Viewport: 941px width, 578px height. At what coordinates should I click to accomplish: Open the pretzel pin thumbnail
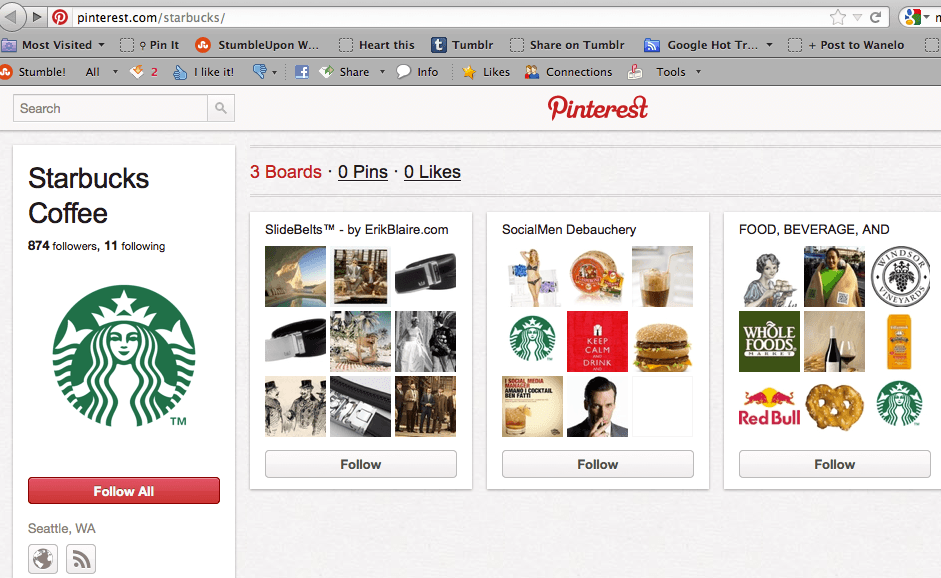pos(834,406)
